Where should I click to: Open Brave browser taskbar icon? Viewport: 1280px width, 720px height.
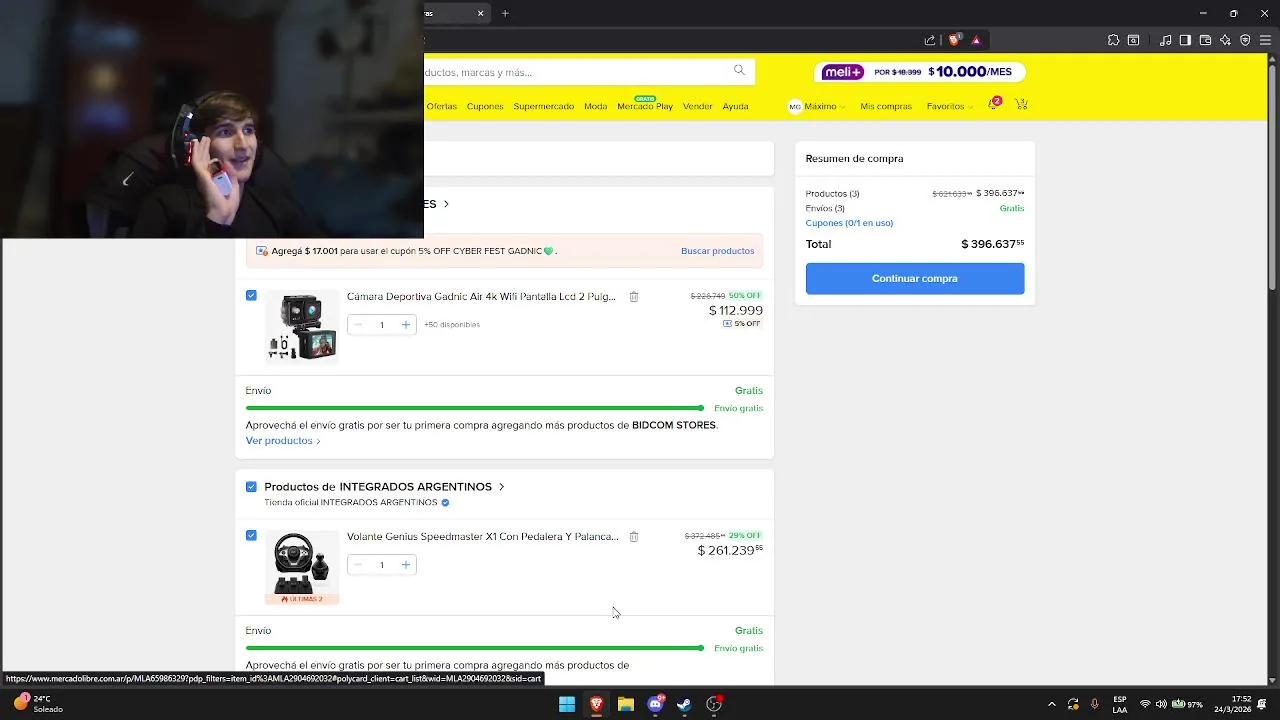(x=596, y=704)
